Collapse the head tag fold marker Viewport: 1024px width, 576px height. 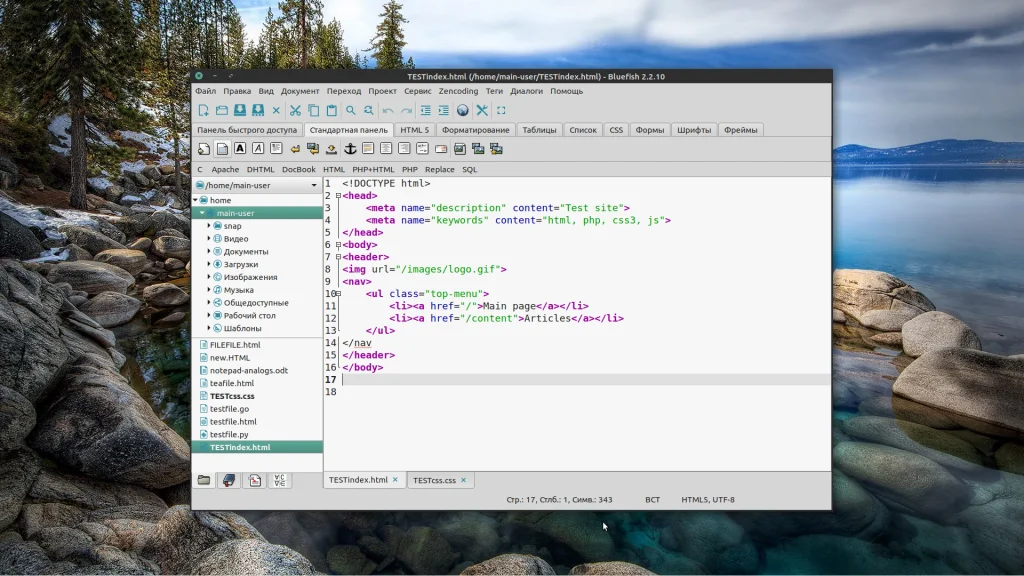tap(339, 196)
